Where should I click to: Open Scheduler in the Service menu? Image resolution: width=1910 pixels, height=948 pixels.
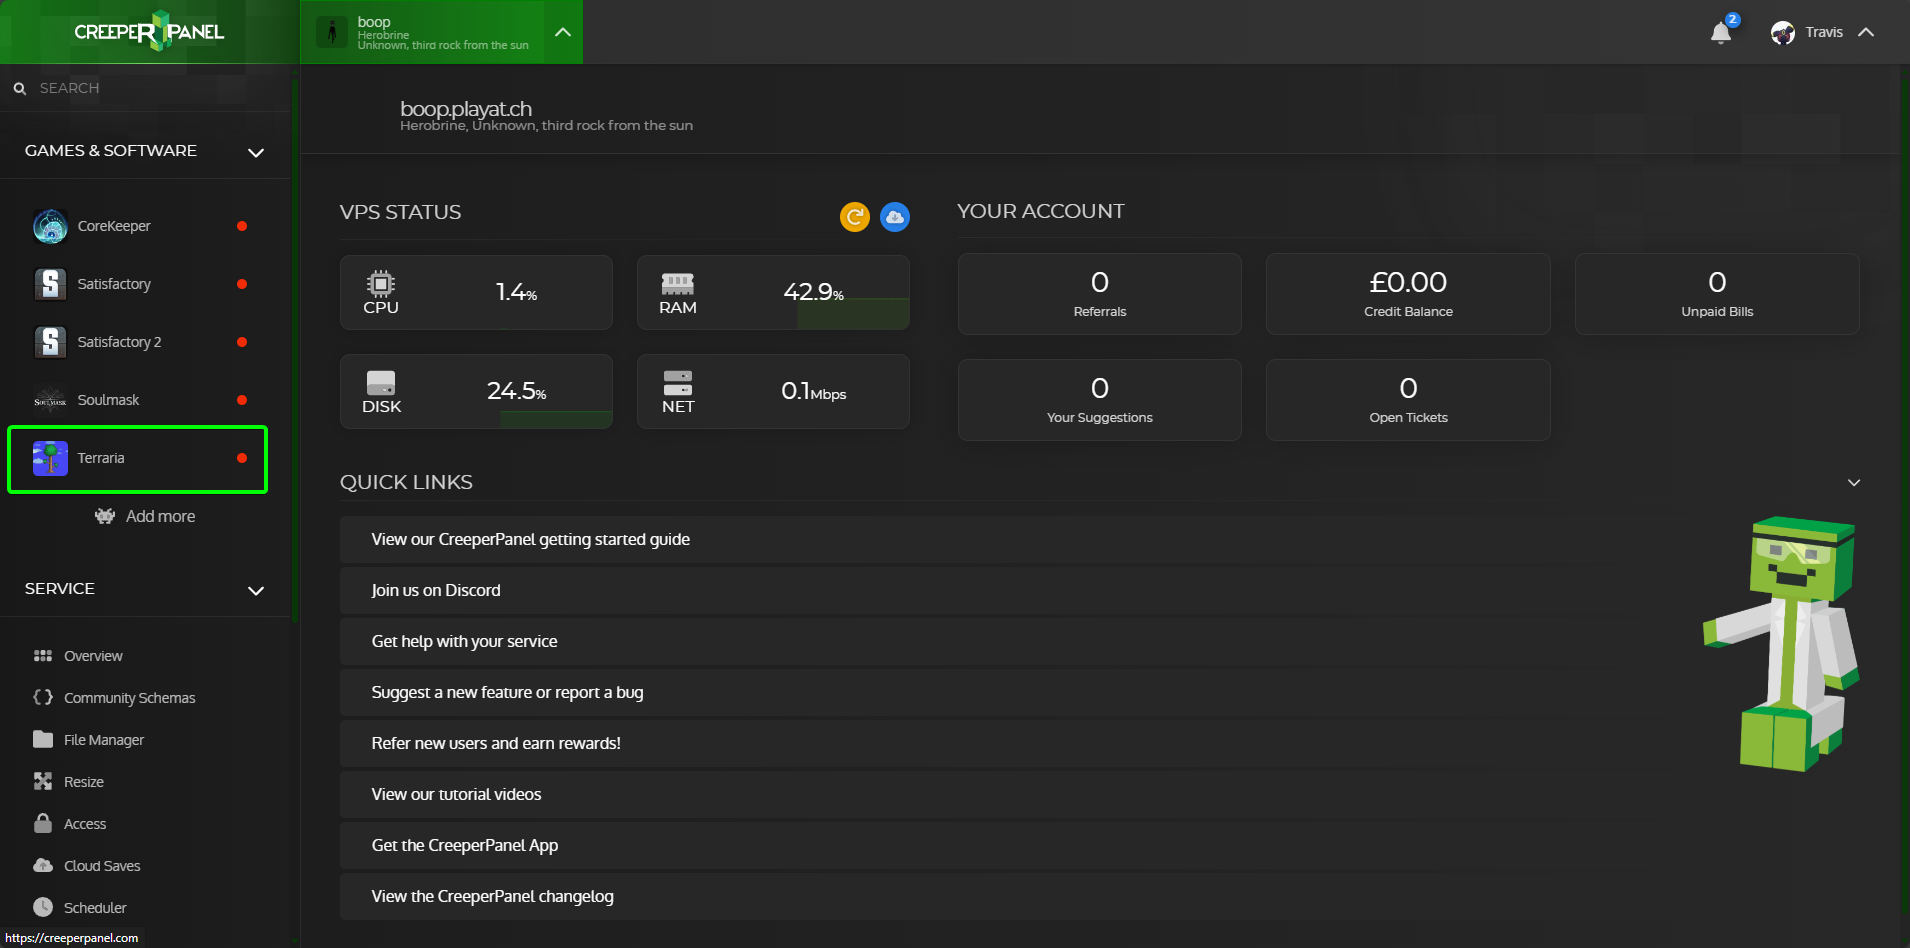tap(95, 908)
